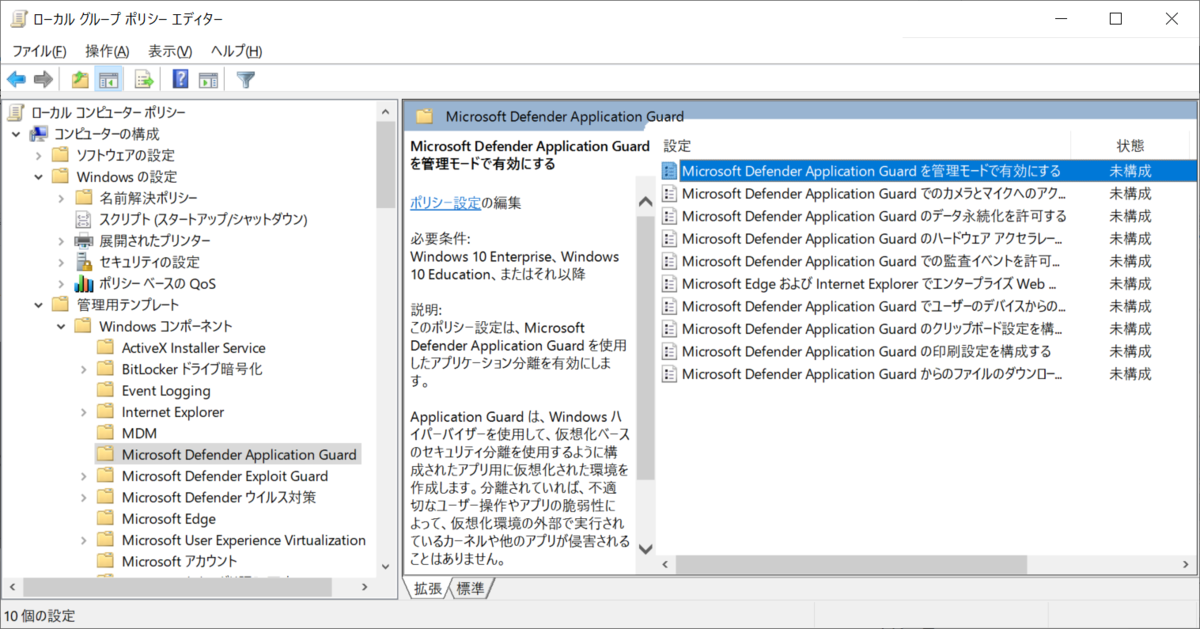Click the Export List toolbar icon

pos(144,80)
